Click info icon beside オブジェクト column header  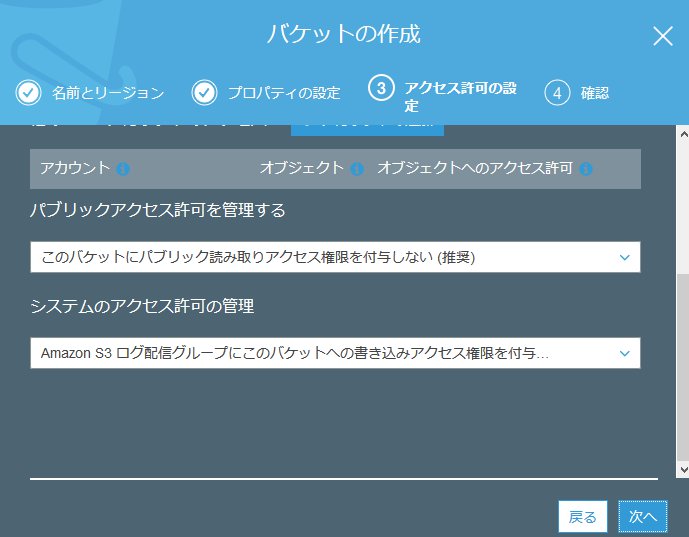pyautogui.click(x=357, y=169)
